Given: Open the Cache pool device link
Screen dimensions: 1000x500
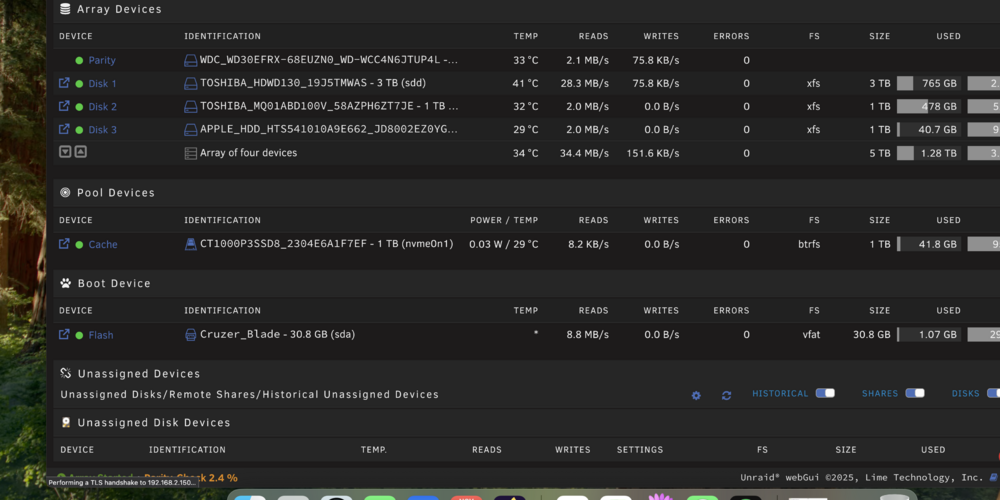Looking at the screenshot, I should coord(103,244).
